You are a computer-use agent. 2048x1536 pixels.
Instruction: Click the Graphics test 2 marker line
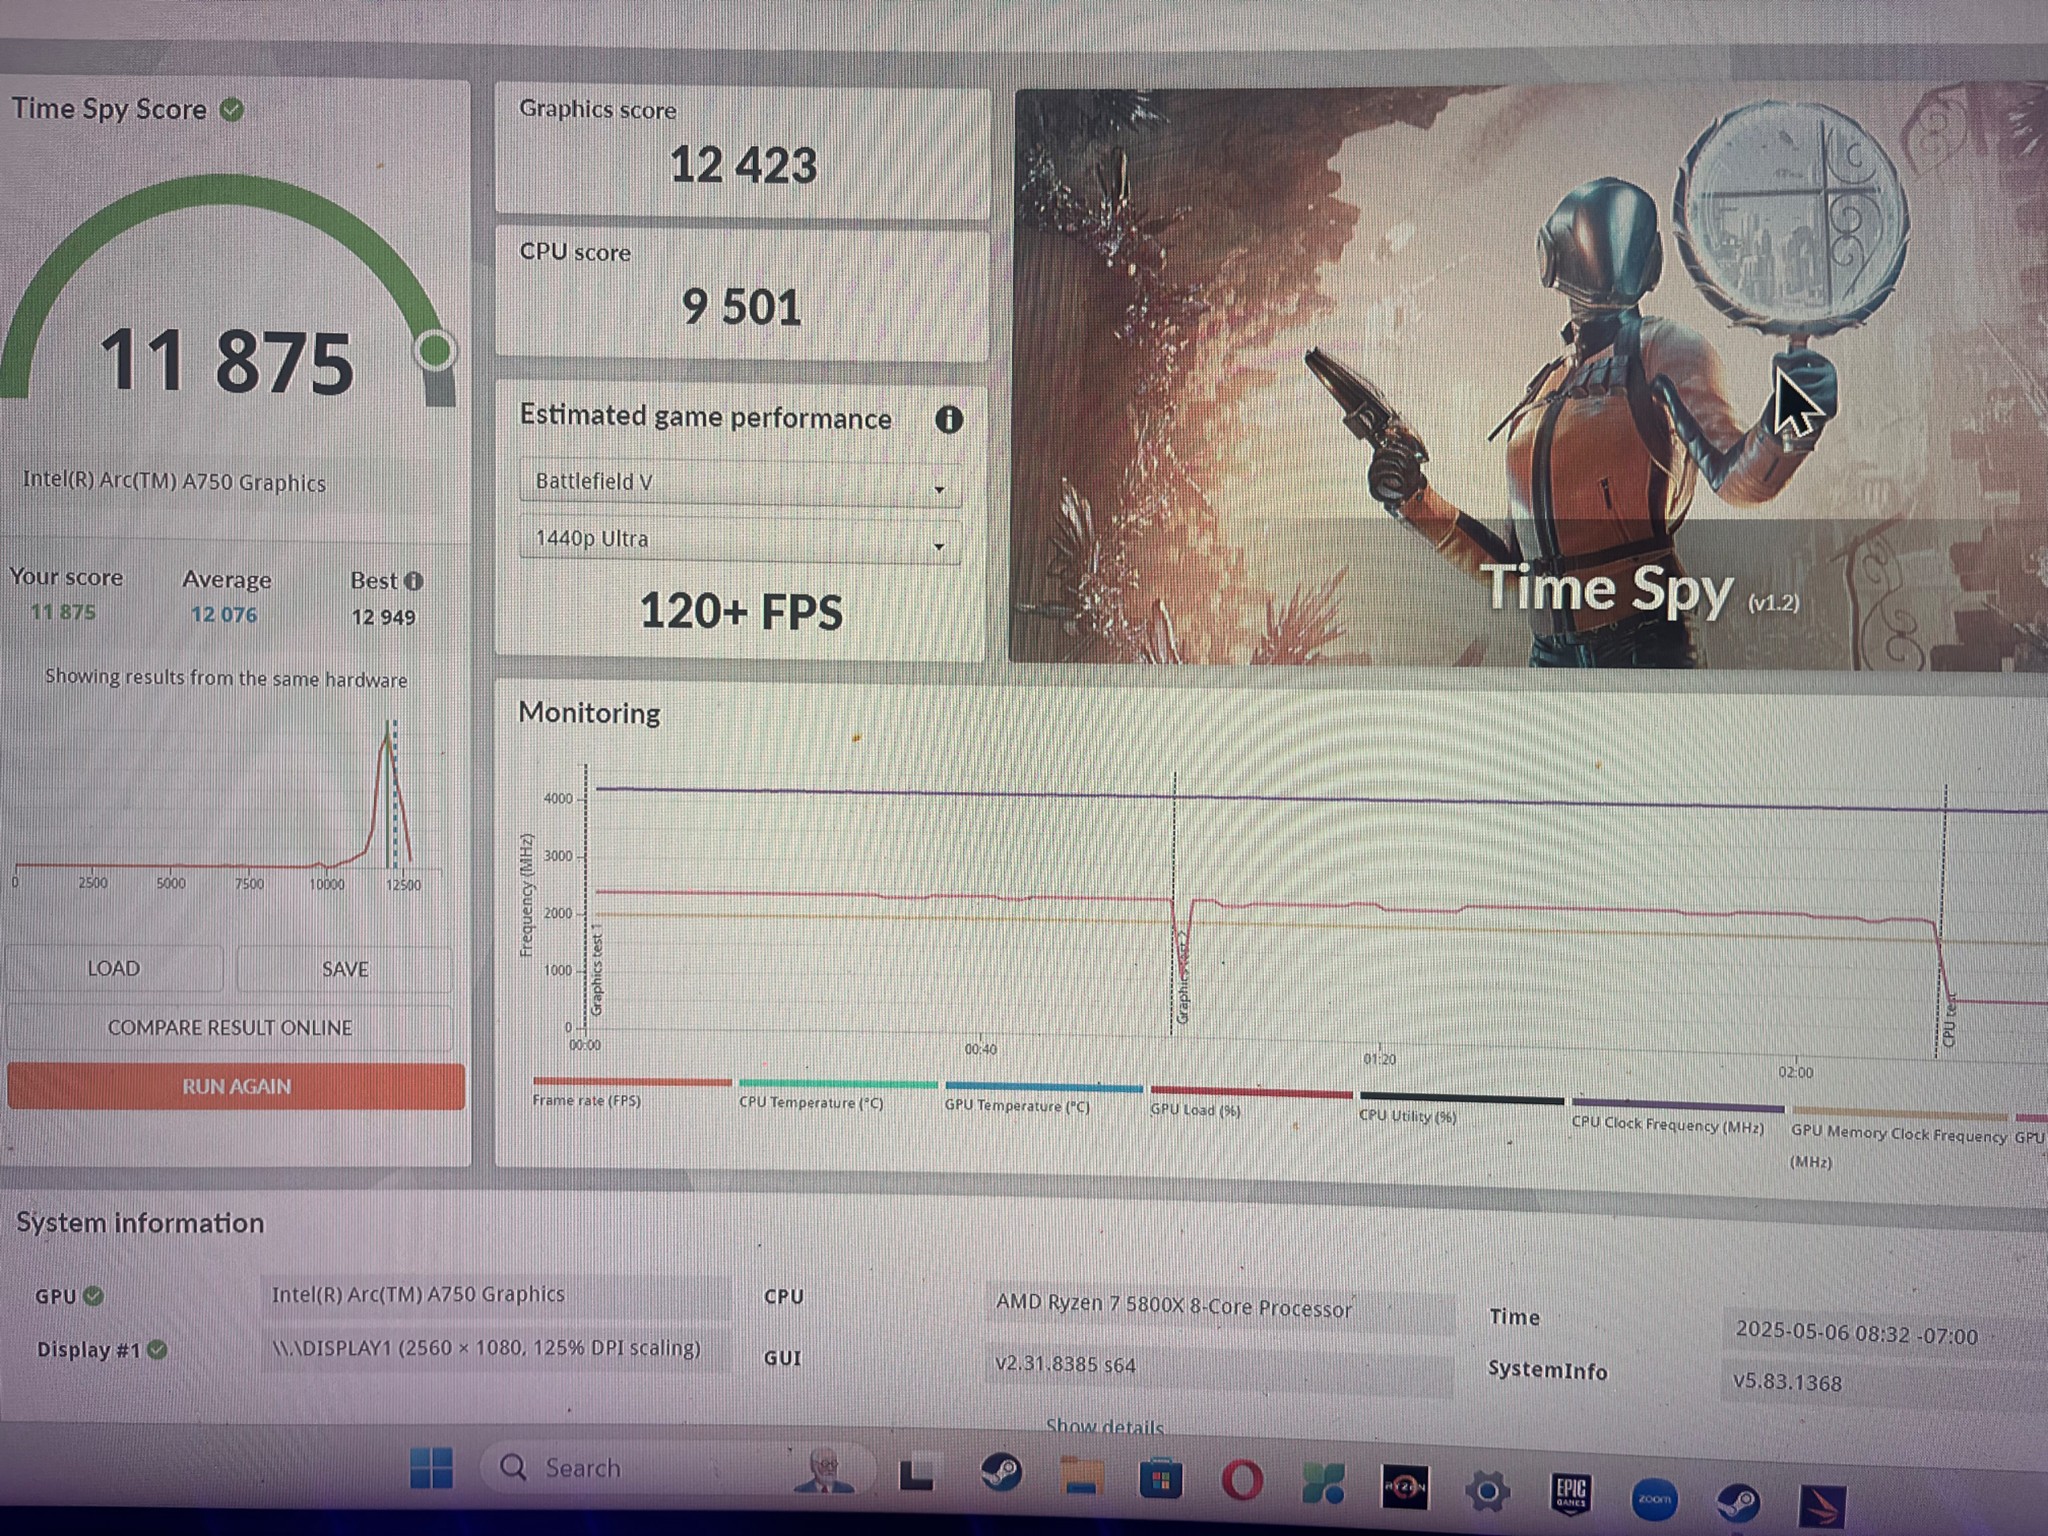click(1174, 905)
